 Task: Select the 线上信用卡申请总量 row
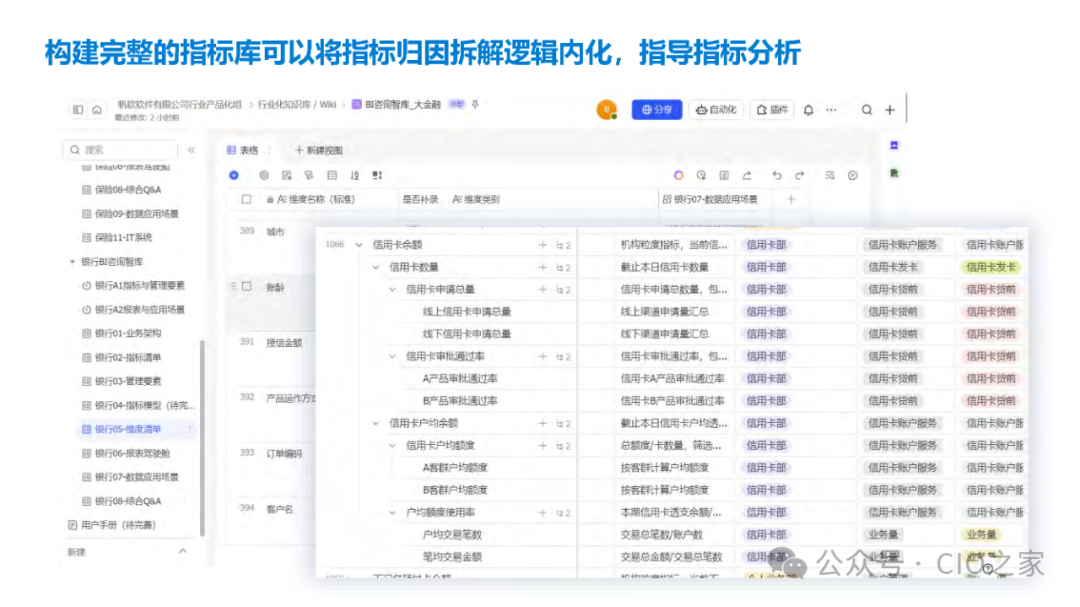coord(467,311)
